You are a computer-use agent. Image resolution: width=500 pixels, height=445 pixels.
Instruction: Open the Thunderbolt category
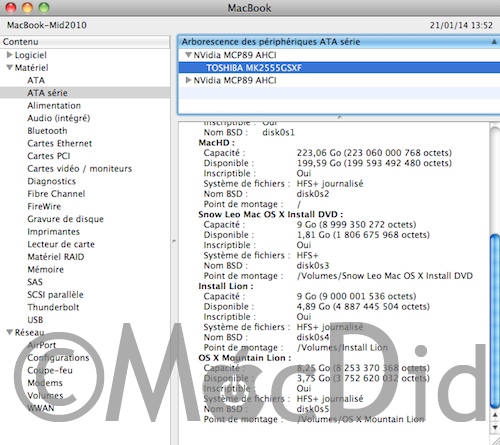[x=53, y=307]
